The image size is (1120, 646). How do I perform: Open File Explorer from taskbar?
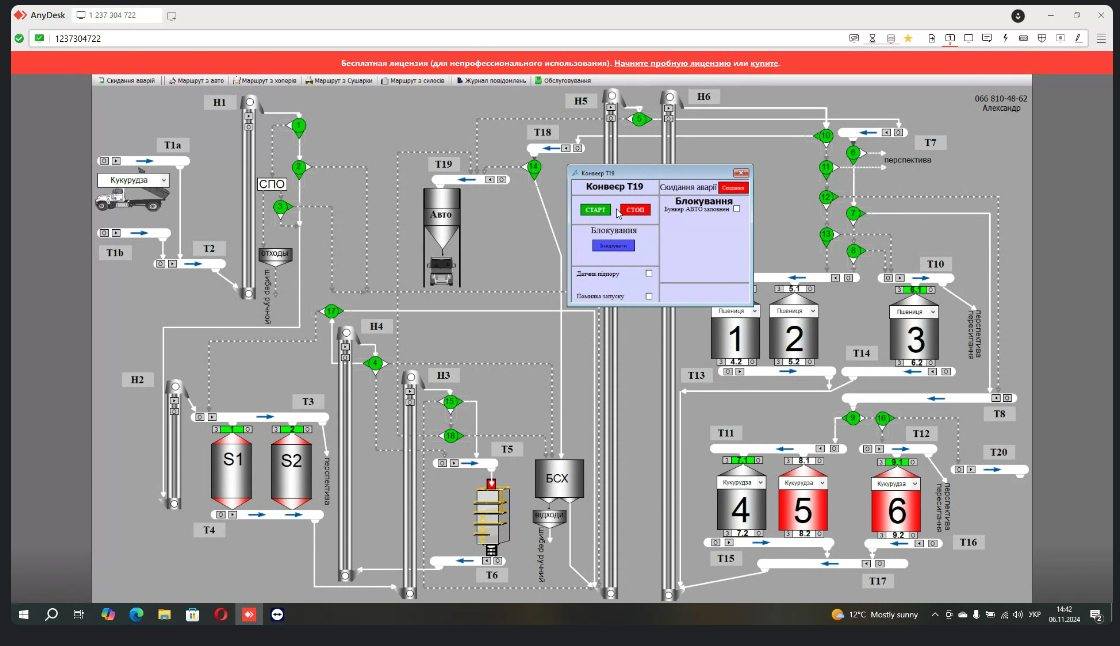point(164,615)
